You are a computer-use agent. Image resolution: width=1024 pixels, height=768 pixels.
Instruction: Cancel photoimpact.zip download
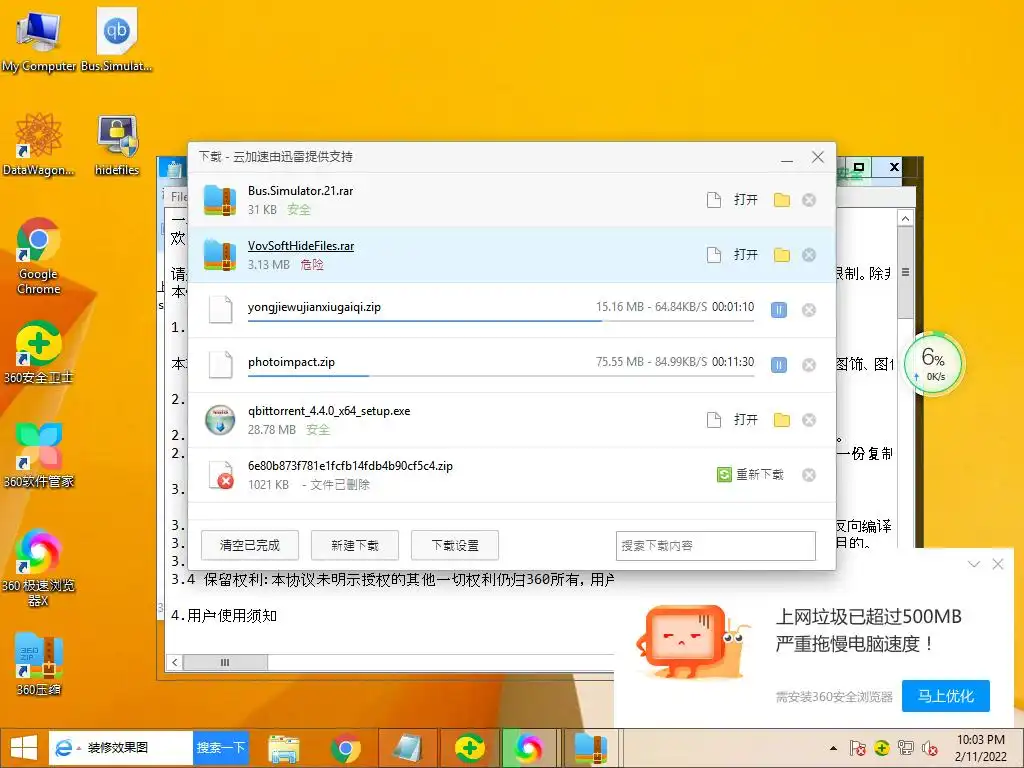coord(808,364)
